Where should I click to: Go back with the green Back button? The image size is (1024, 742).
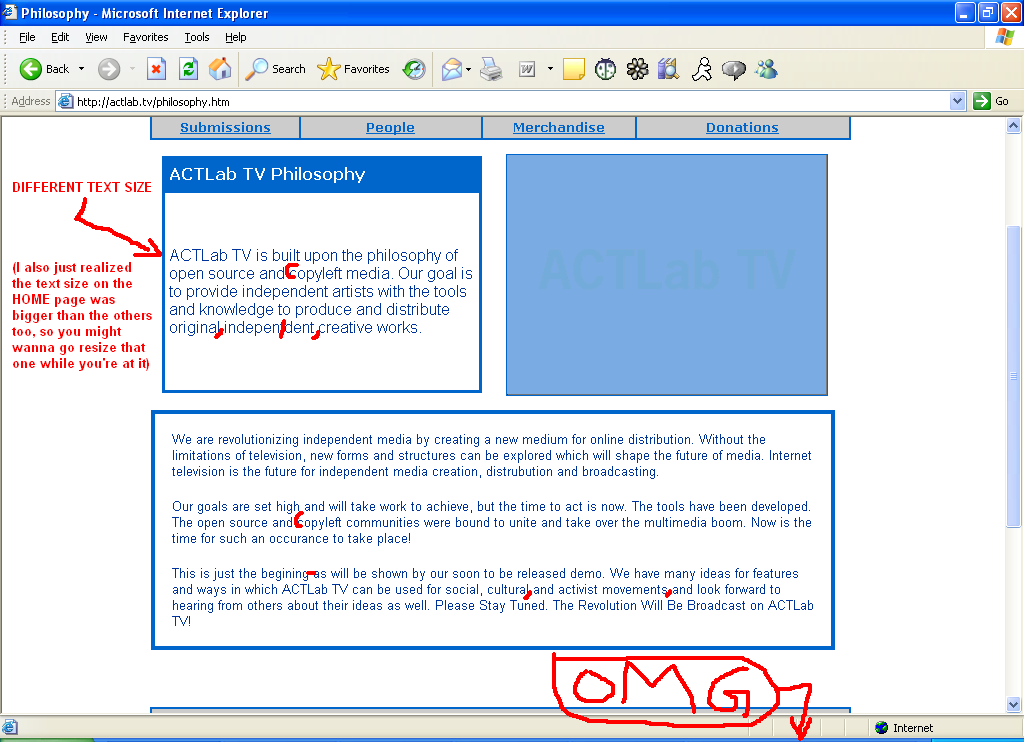[x=44, y=69]
